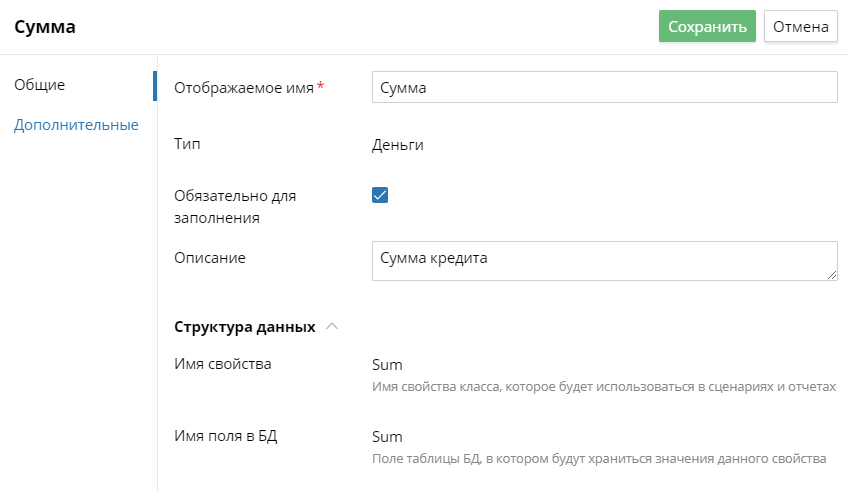Click the Имя свойства value Sum
The width and height of the screenshot is (849, 491).
pos(387,364)
